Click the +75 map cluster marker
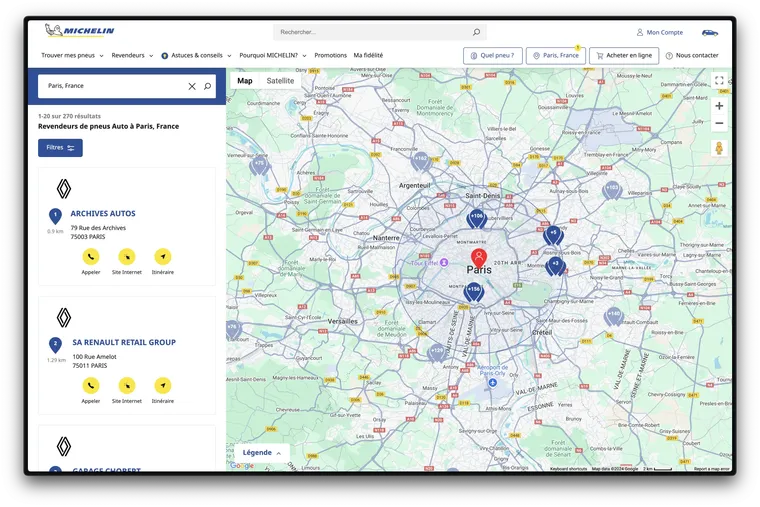Image resolution: width=760 pixels, height=507 pixels. pyautogui.click(x=260, y=166)
